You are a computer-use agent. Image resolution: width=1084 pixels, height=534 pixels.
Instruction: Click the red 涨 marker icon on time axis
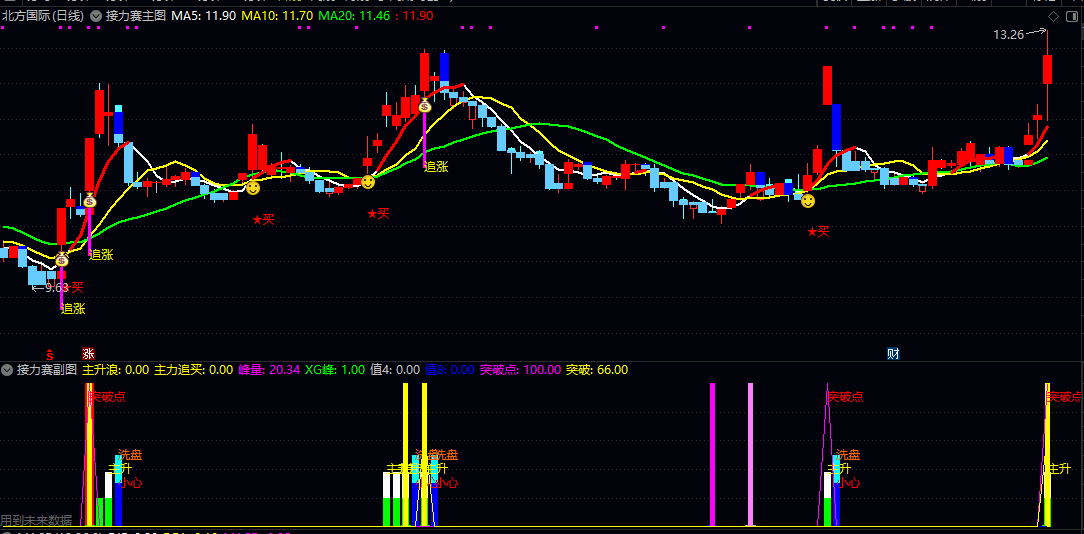tap(88, 354)
